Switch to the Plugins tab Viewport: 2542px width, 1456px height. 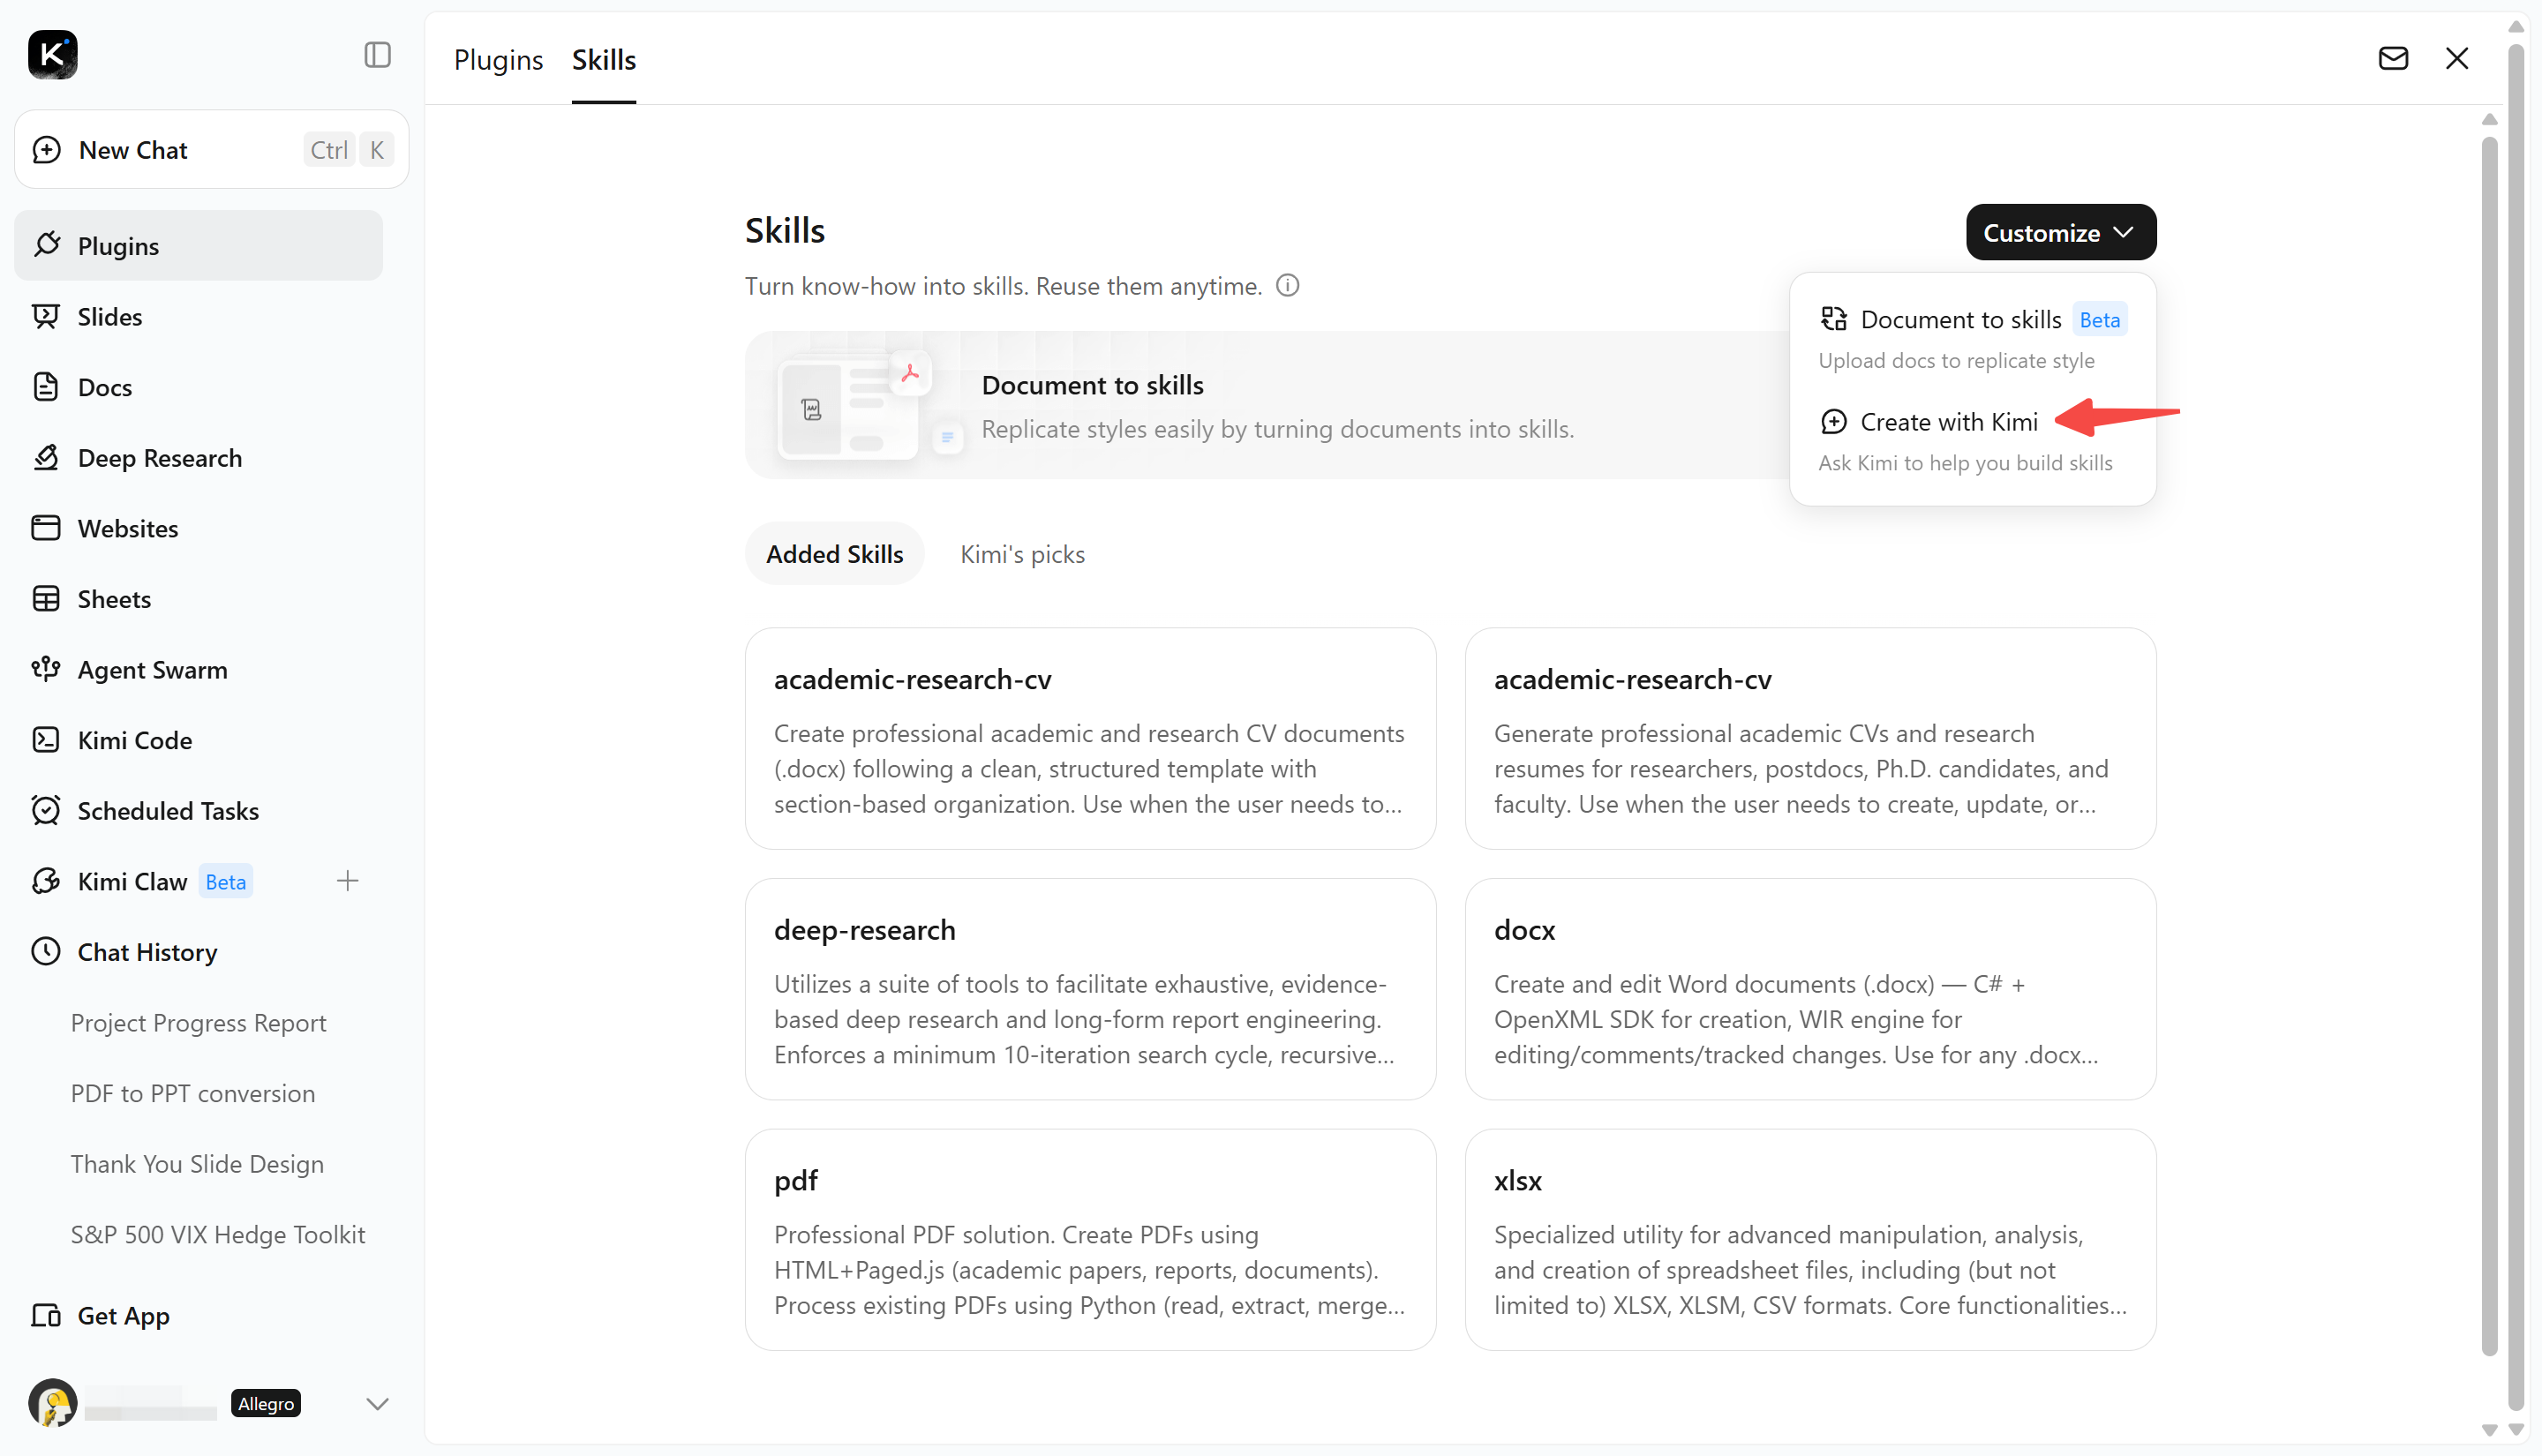click(498, 60)
